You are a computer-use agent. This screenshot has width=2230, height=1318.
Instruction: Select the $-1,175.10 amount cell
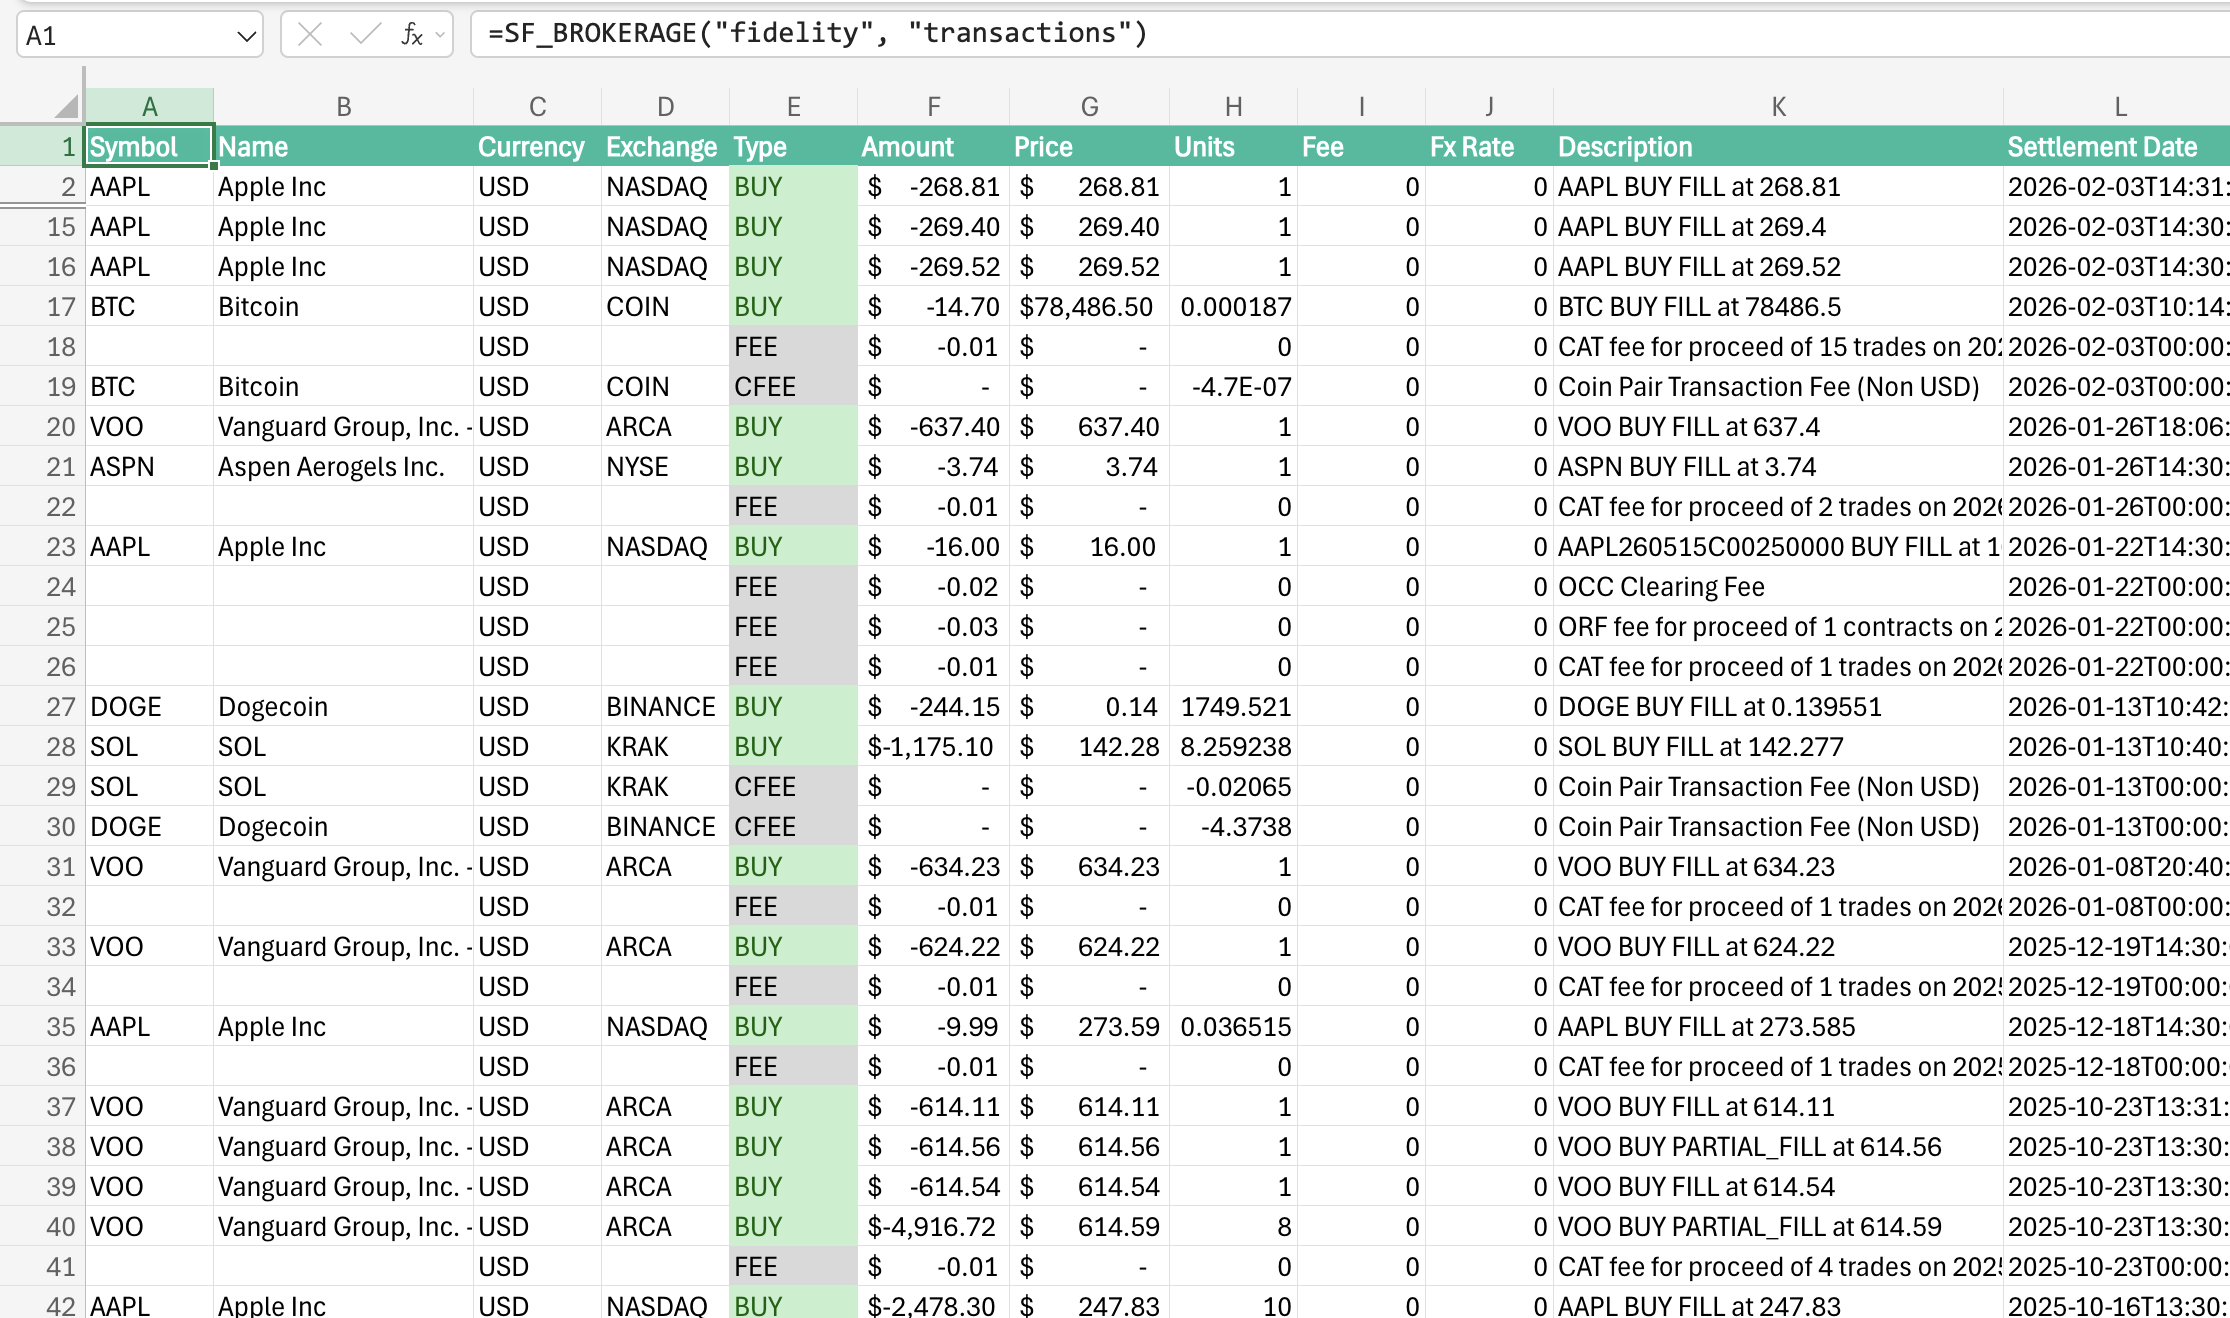(933, 746)
